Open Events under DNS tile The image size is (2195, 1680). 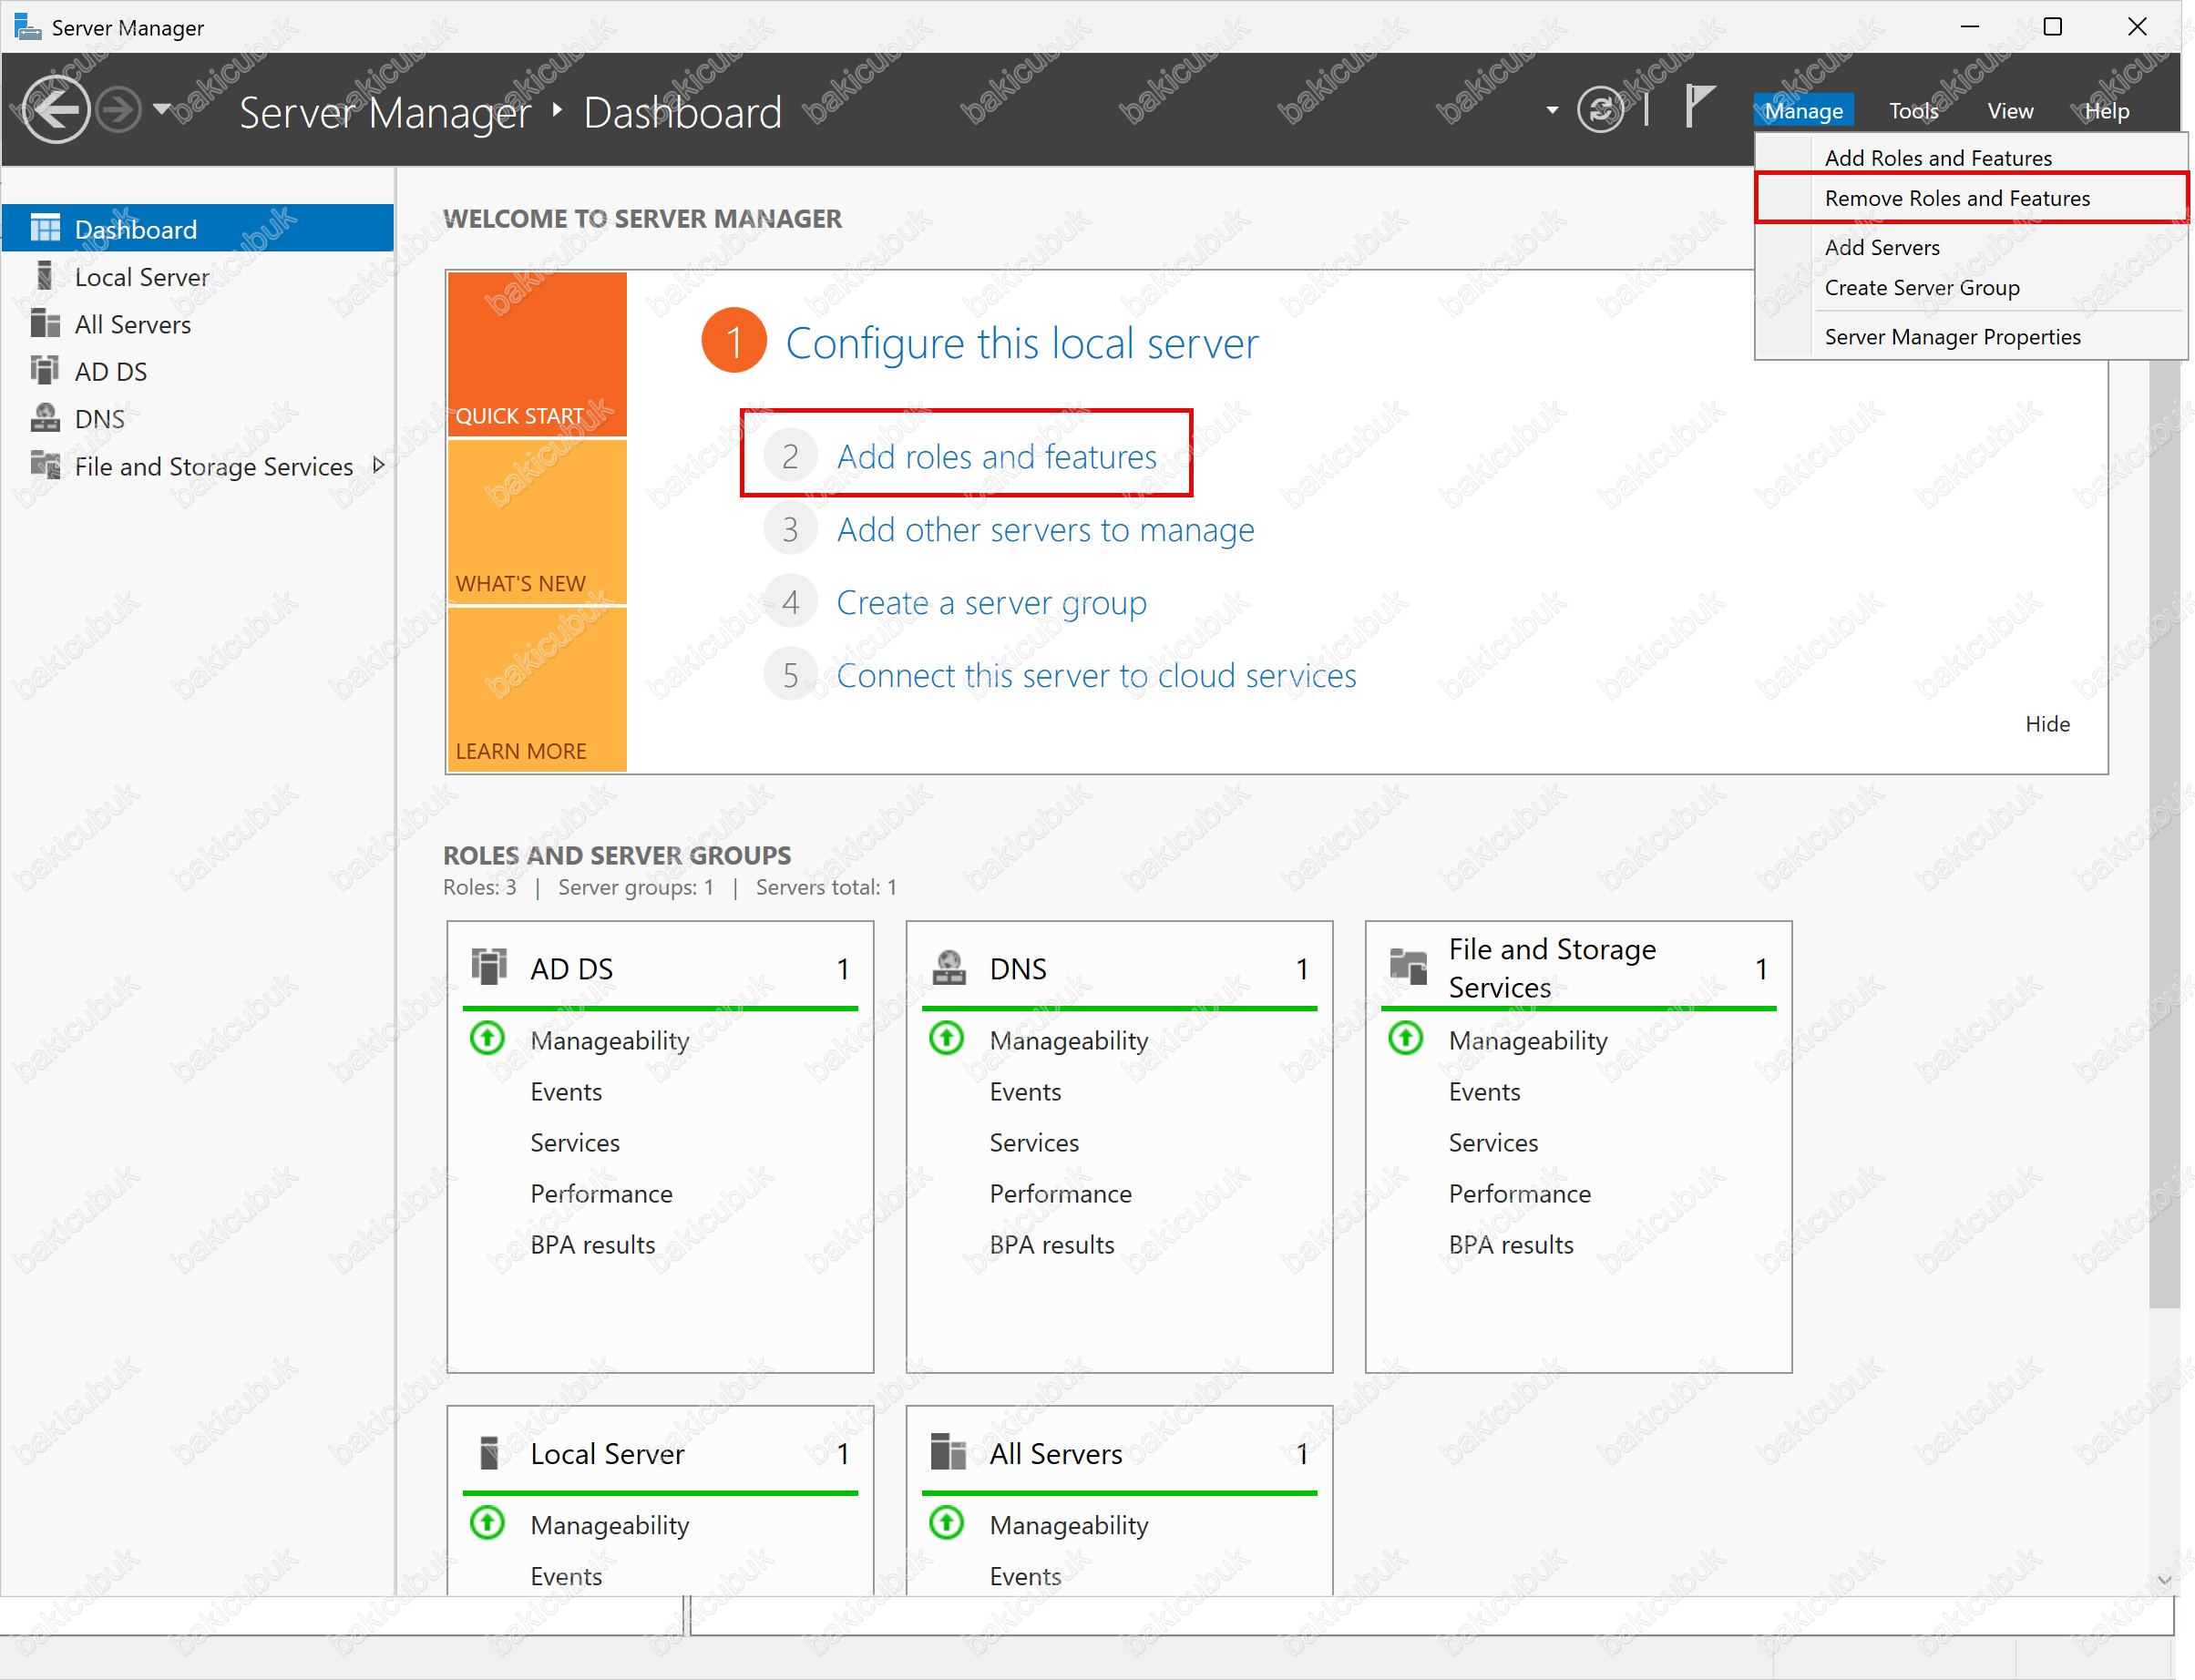click(1025, 1091)
